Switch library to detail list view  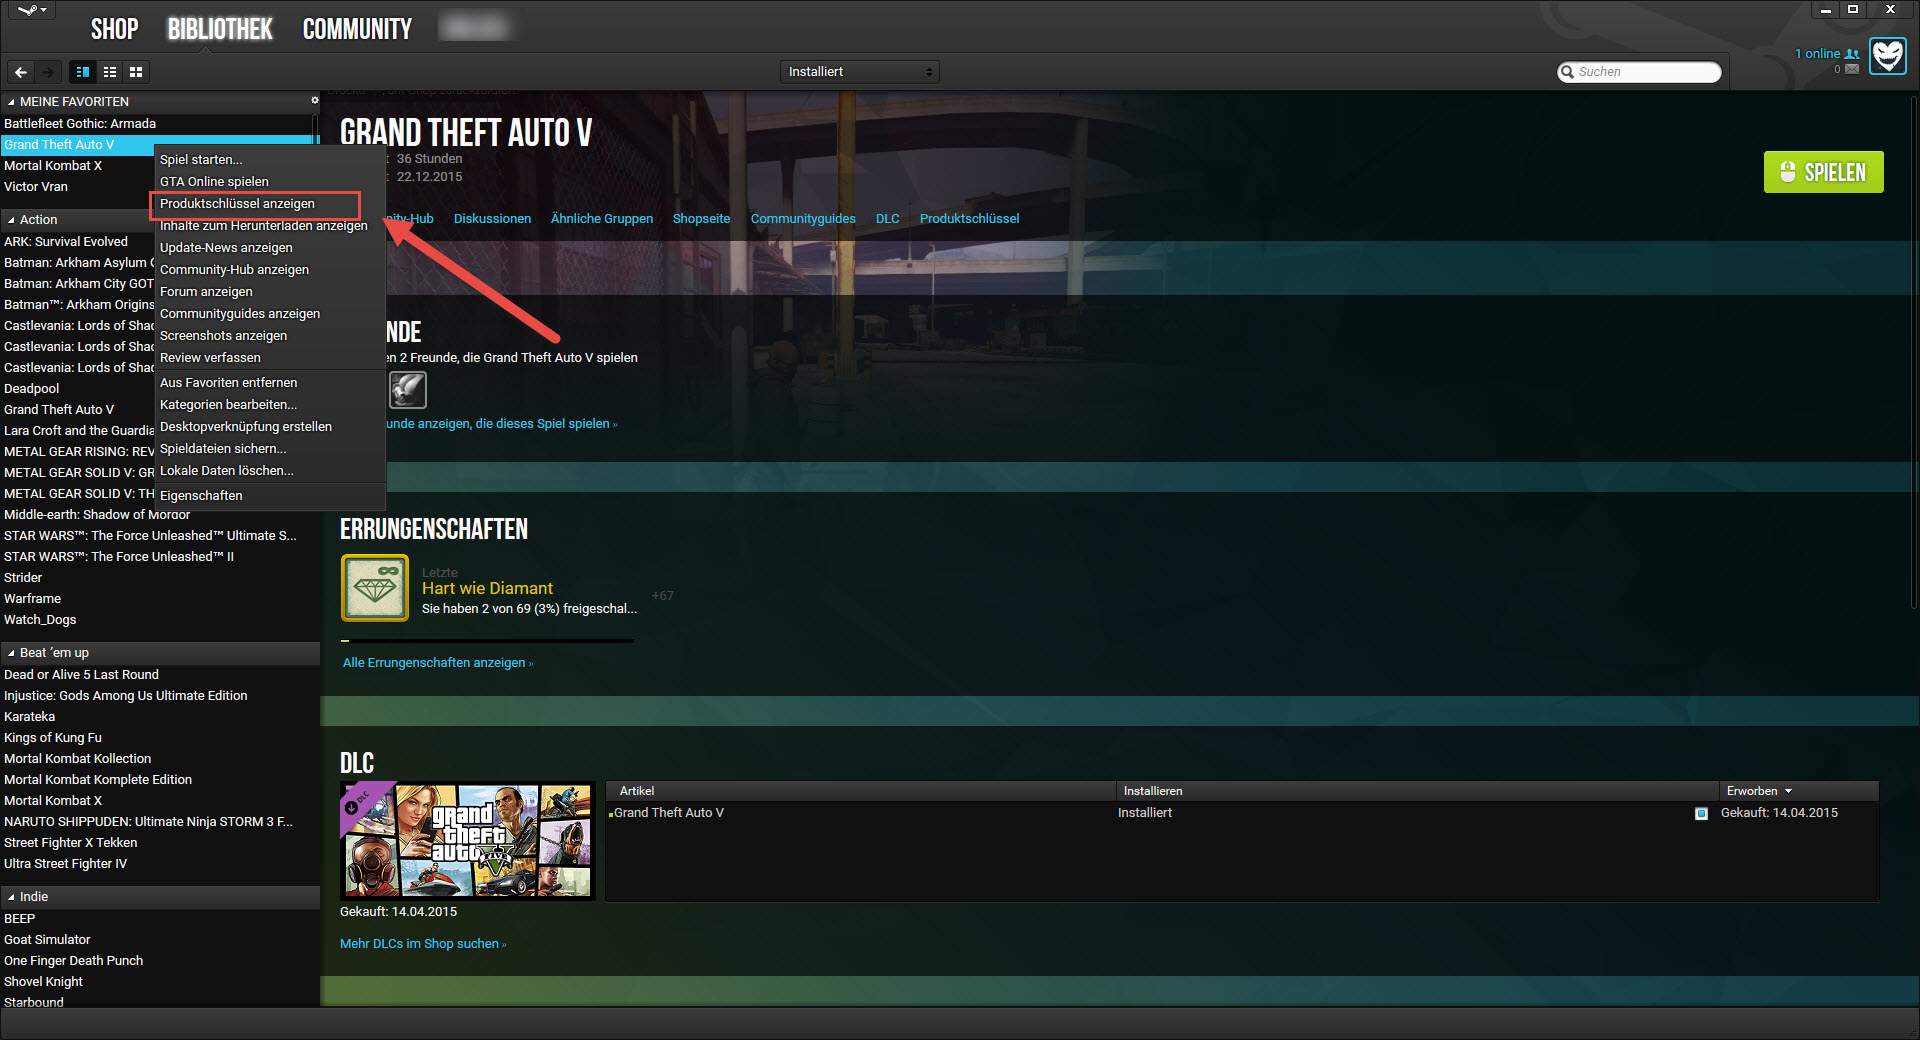point(109,72)
